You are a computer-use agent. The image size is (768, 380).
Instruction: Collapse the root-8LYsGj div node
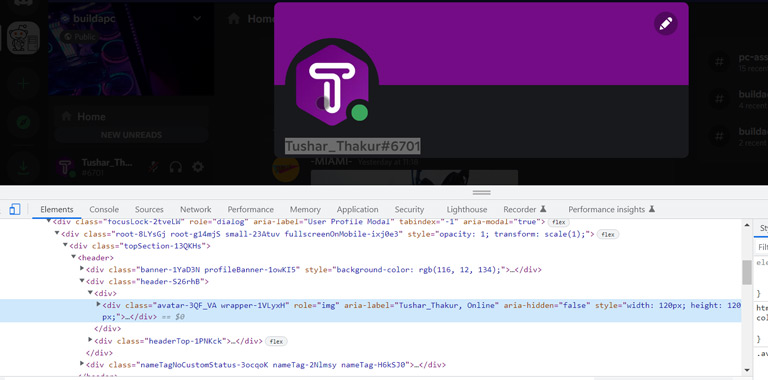pyautogui.click(x=57, y=234)
